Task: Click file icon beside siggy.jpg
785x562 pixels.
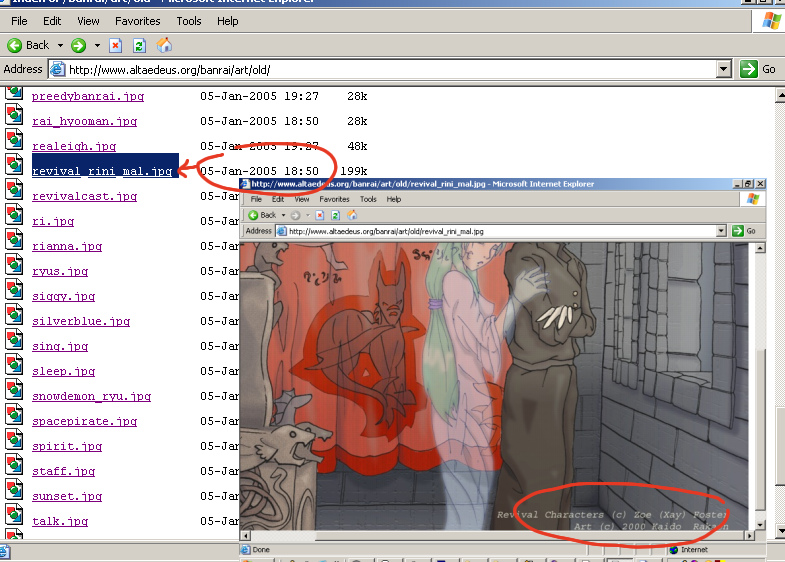Action: [14, 290]
